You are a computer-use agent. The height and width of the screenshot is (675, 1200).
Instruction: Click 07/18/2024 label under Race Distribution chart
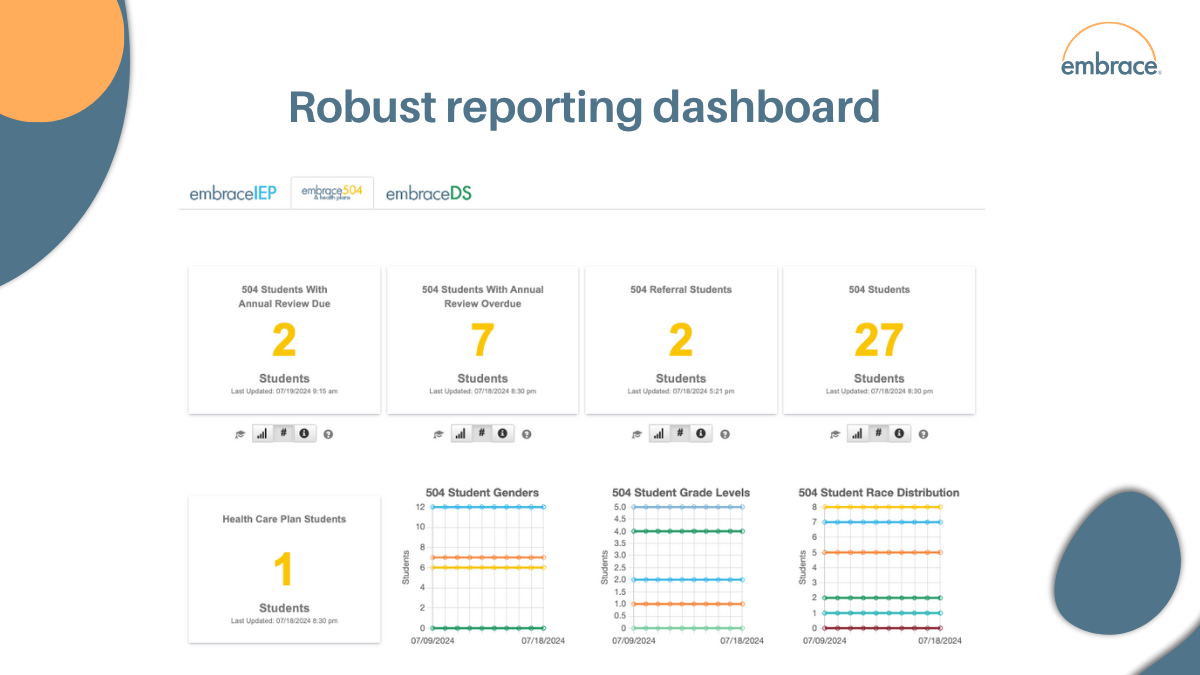pos(938,640)
